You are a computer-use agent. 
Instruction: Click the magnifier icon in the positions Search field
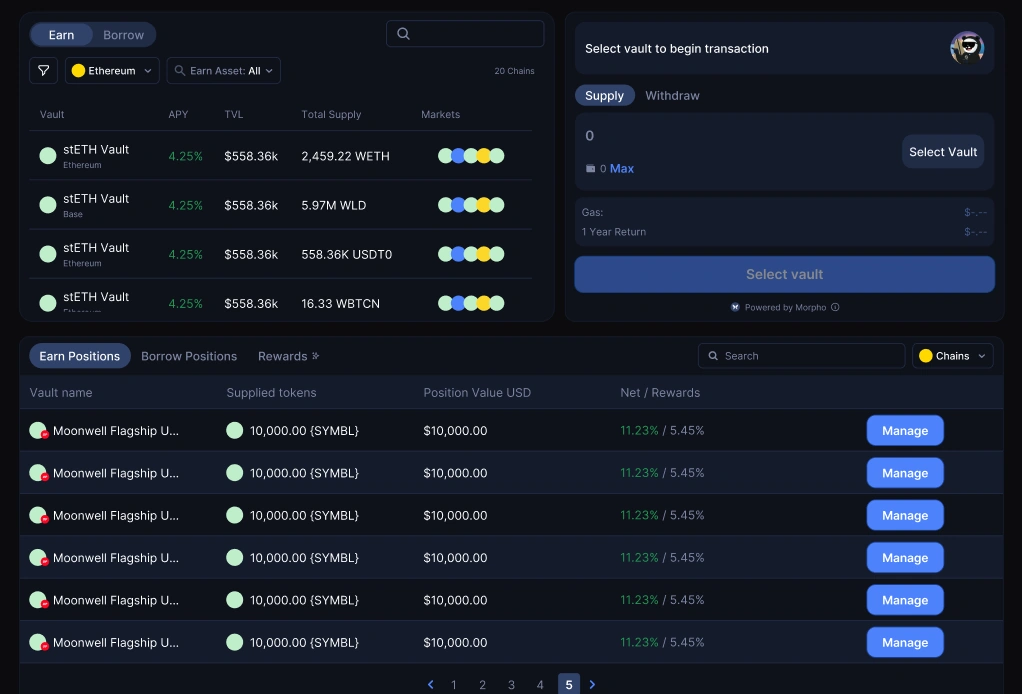tap(713, 356)
